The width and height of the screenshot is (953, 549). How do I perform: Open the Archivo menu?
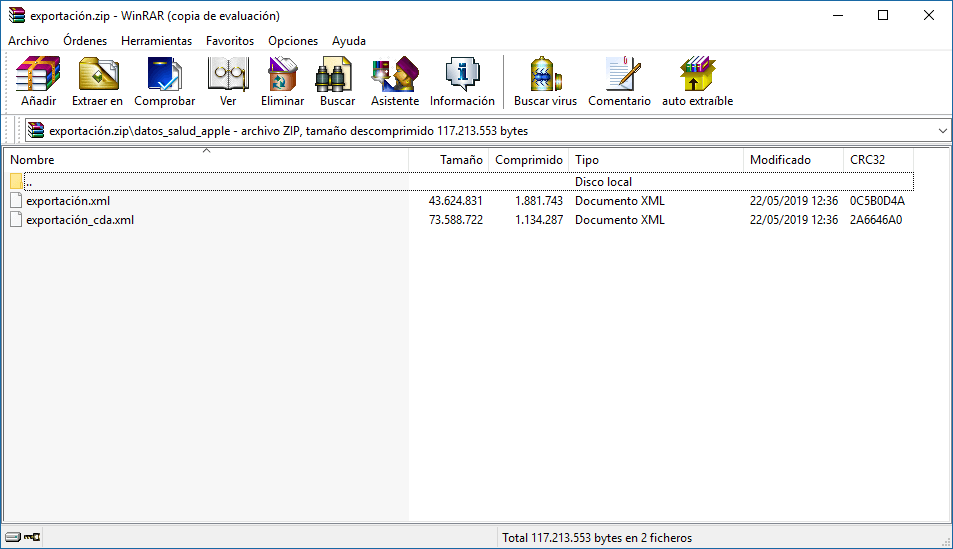[29, 41]
